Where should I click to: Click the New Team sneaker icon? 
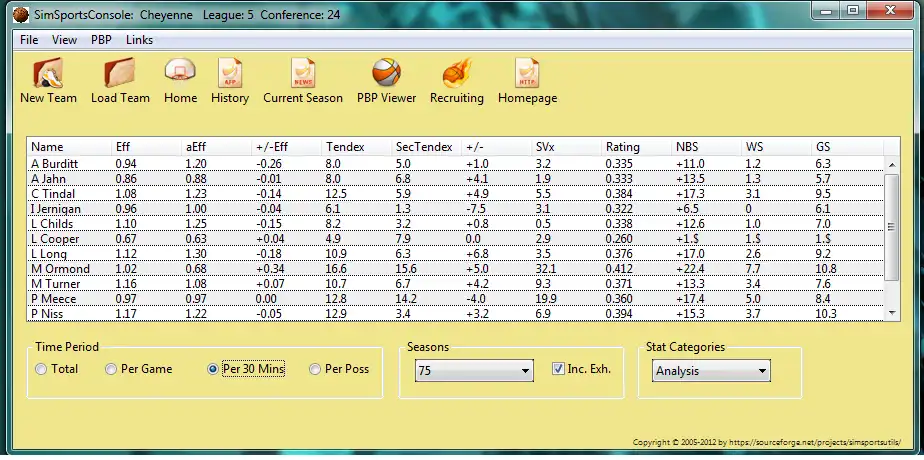point(48,72)
